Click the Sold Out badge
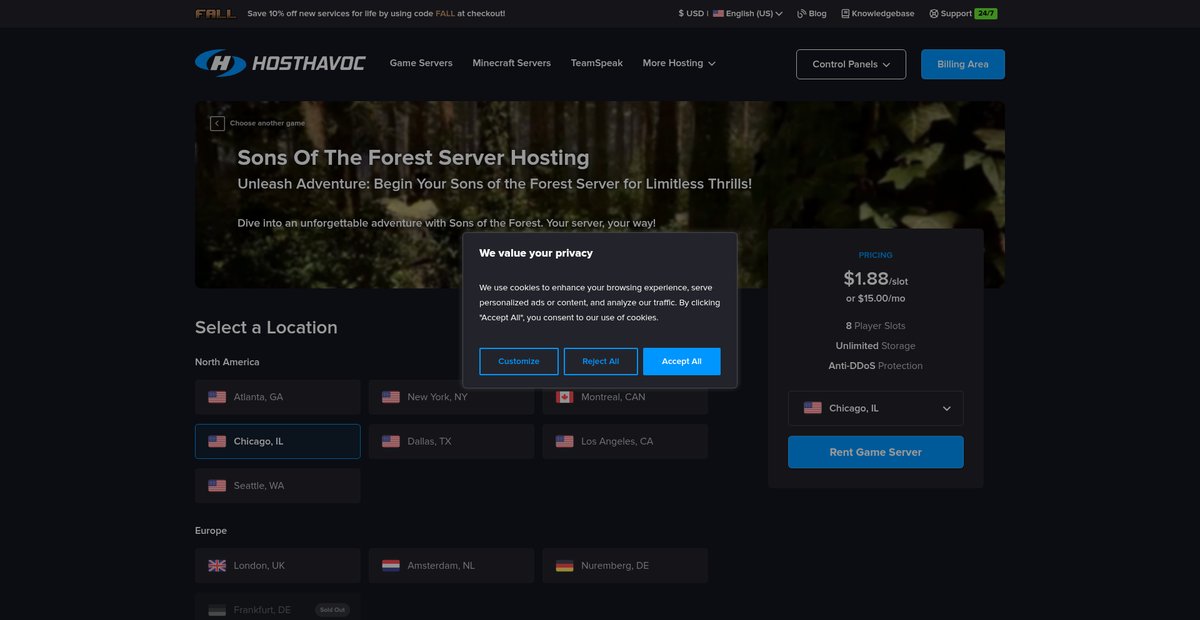The width and height of the screenshot is (1200, 620). [x=333, y=609]
